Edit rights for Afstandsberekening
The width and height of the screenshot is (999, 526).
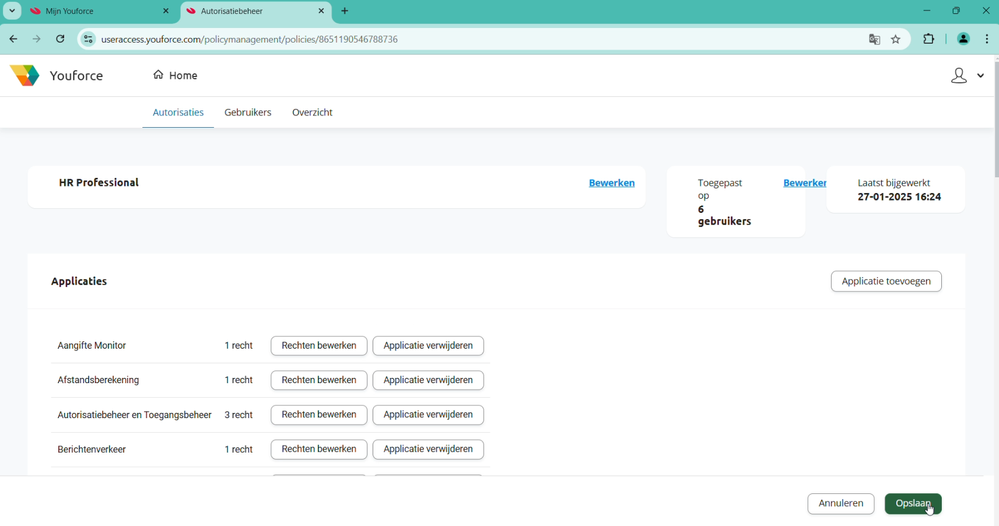pyautogui.click(x=319, y=380)
